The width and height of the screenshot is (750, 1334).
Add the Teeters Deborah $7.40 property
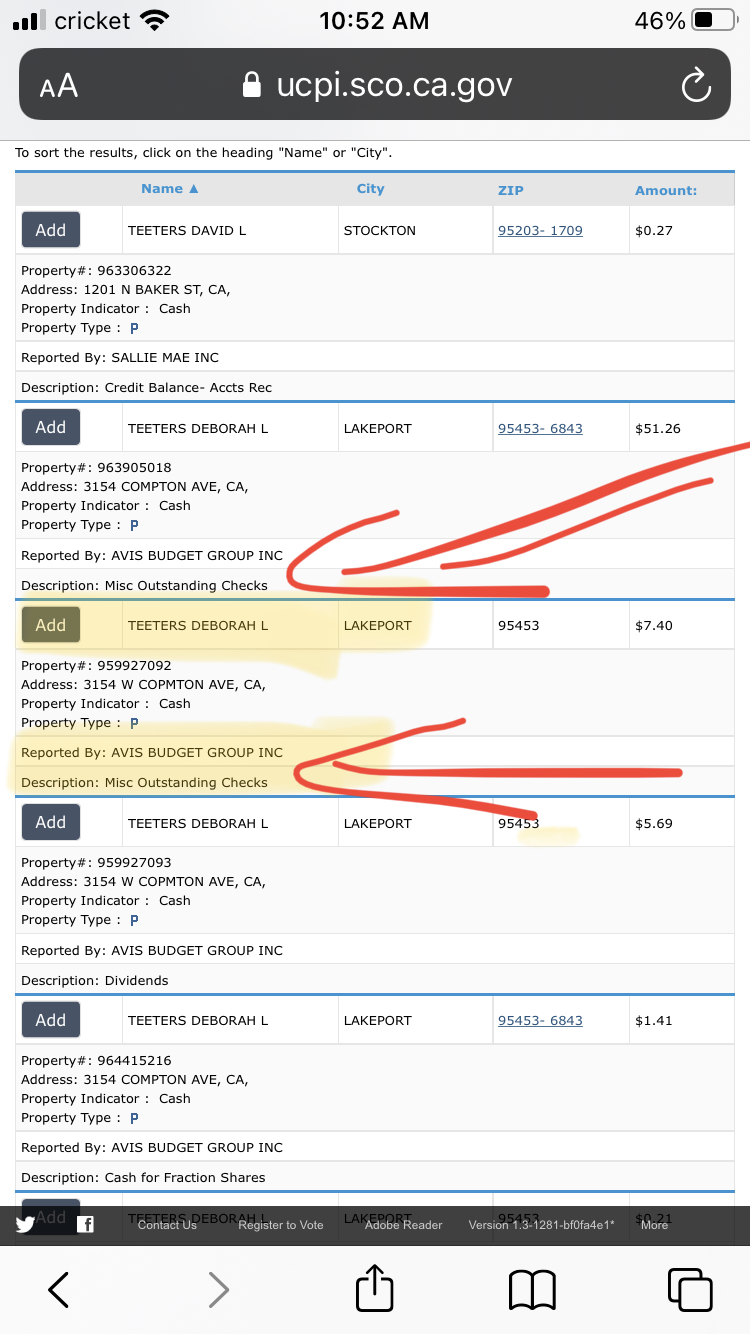(x=51, y=625)
